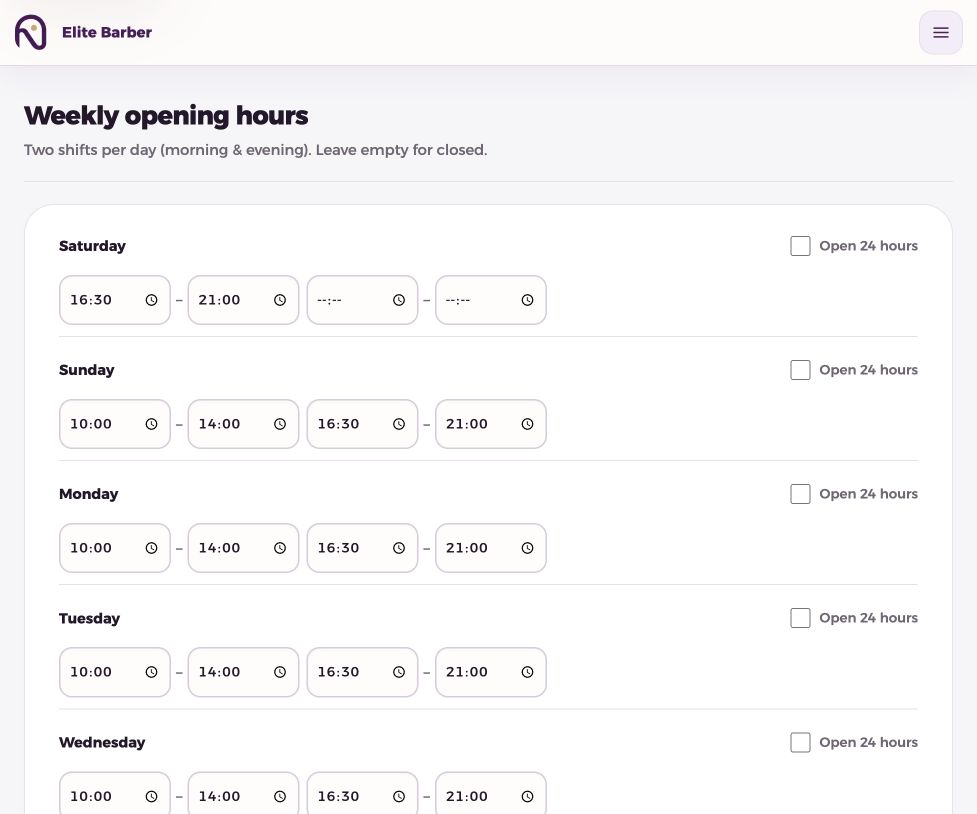Edit Wednesday's 10:00 morning start time
The image size is (977, 814).
(115, 793)
